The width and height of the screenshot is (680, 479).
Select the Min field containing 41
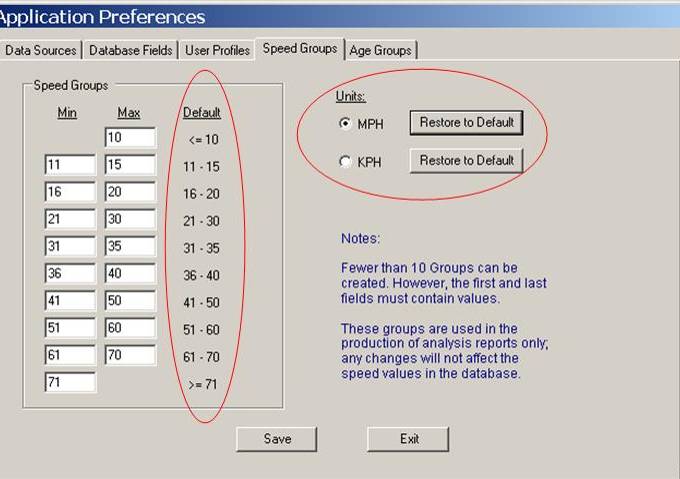point(70,301)
